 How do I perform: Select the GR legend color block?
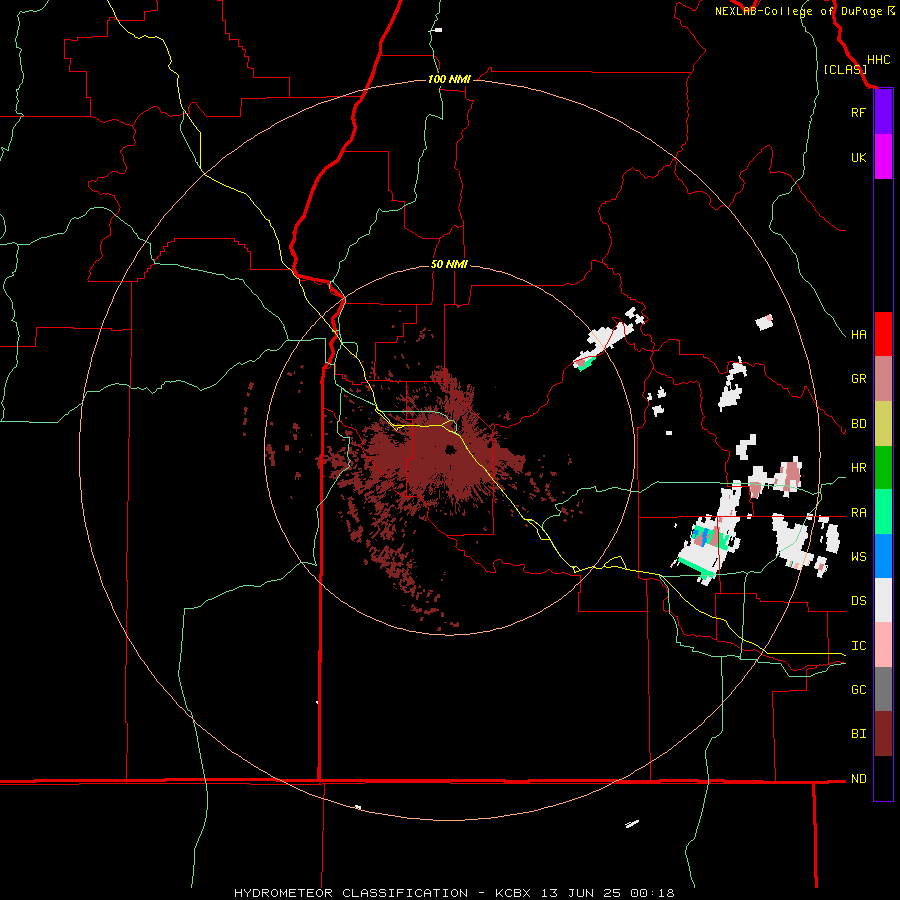(883, 378)
